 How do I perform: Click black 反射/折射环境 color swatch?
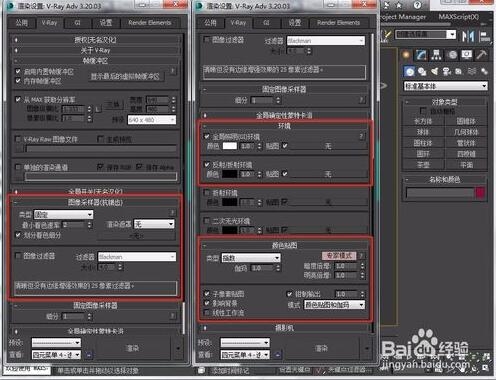tap(230, 174)
